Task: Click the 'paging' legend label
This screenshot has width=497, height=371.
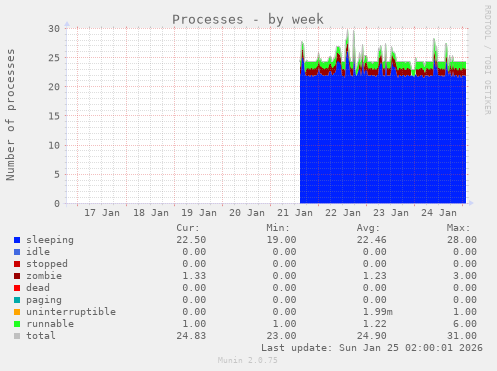Action: (x=44, y=300)
